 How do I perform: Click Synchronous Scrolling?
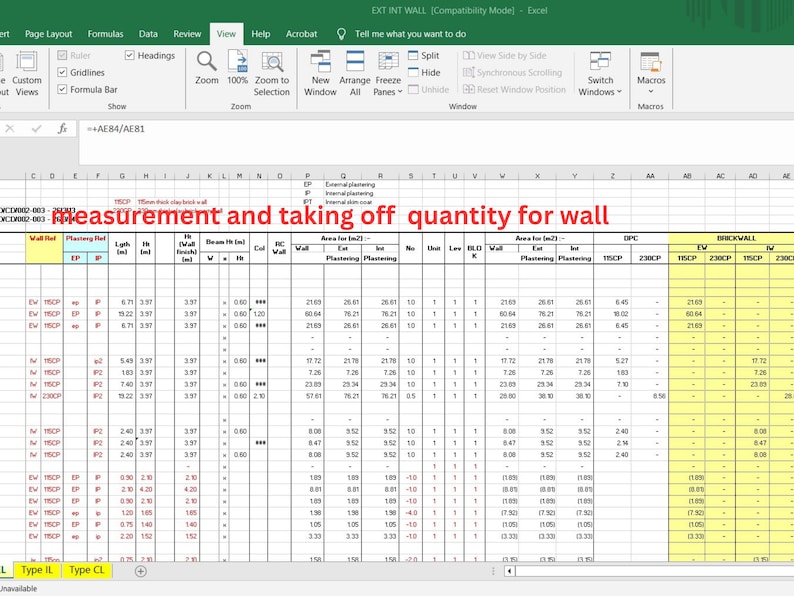pyautogui.click(x=512, y=72)
